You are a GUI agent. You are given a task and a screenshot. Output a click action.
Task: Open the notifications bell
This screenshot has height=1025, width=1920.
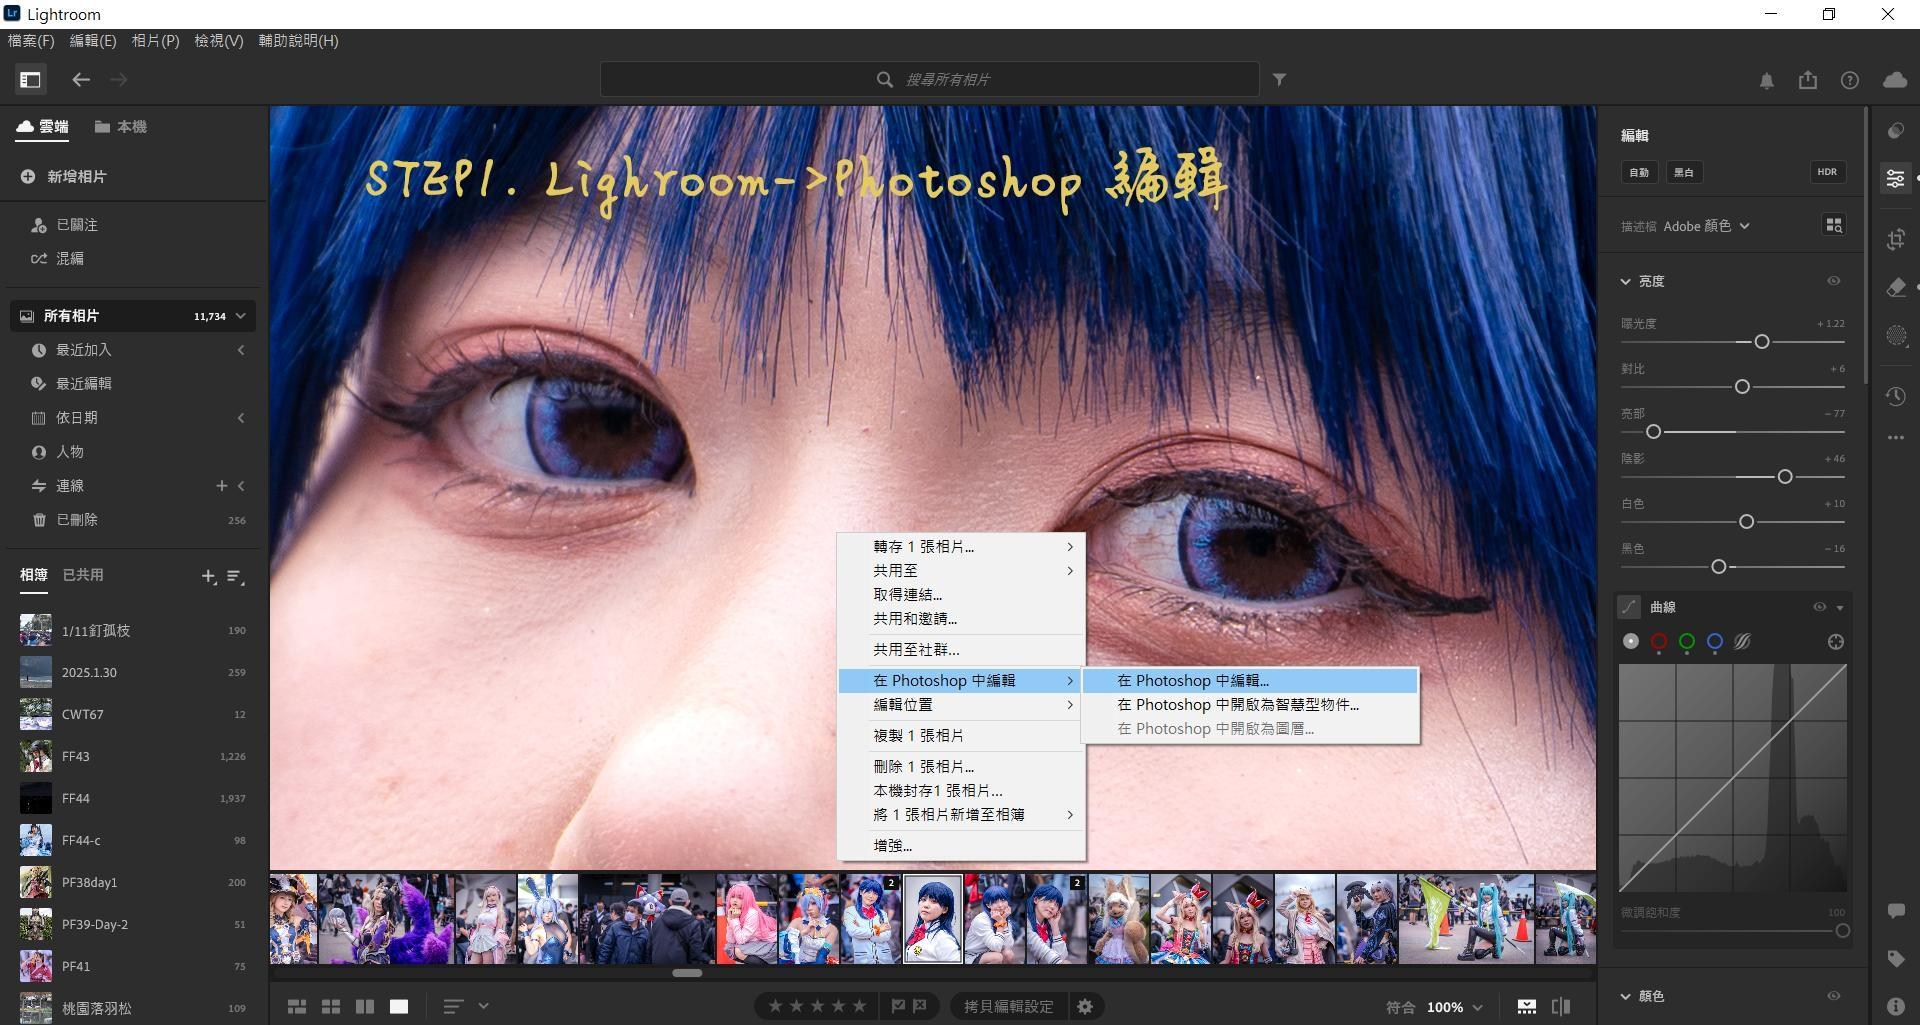(x=1767, y=81)
